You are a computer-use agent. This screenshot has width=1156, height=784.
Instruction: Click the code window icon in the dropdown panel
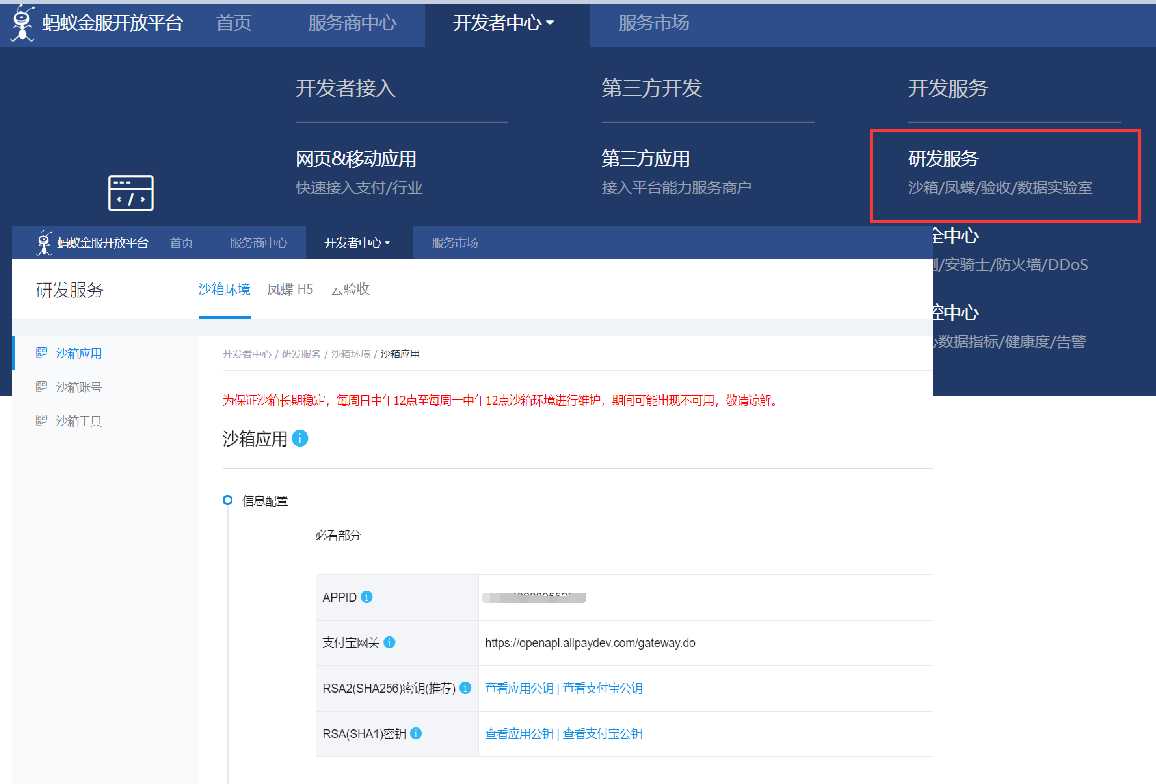(130, 192)
